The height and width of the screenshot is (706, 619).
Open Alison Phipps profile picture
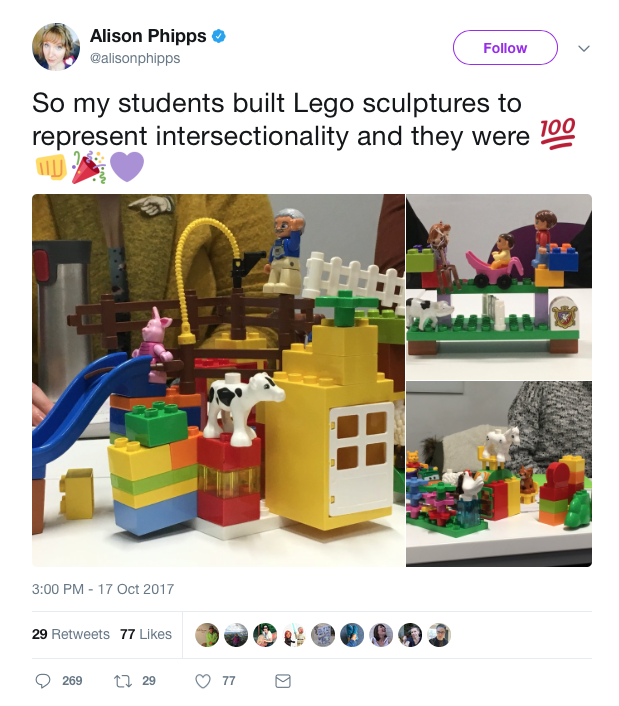click(x=56, y=47)
